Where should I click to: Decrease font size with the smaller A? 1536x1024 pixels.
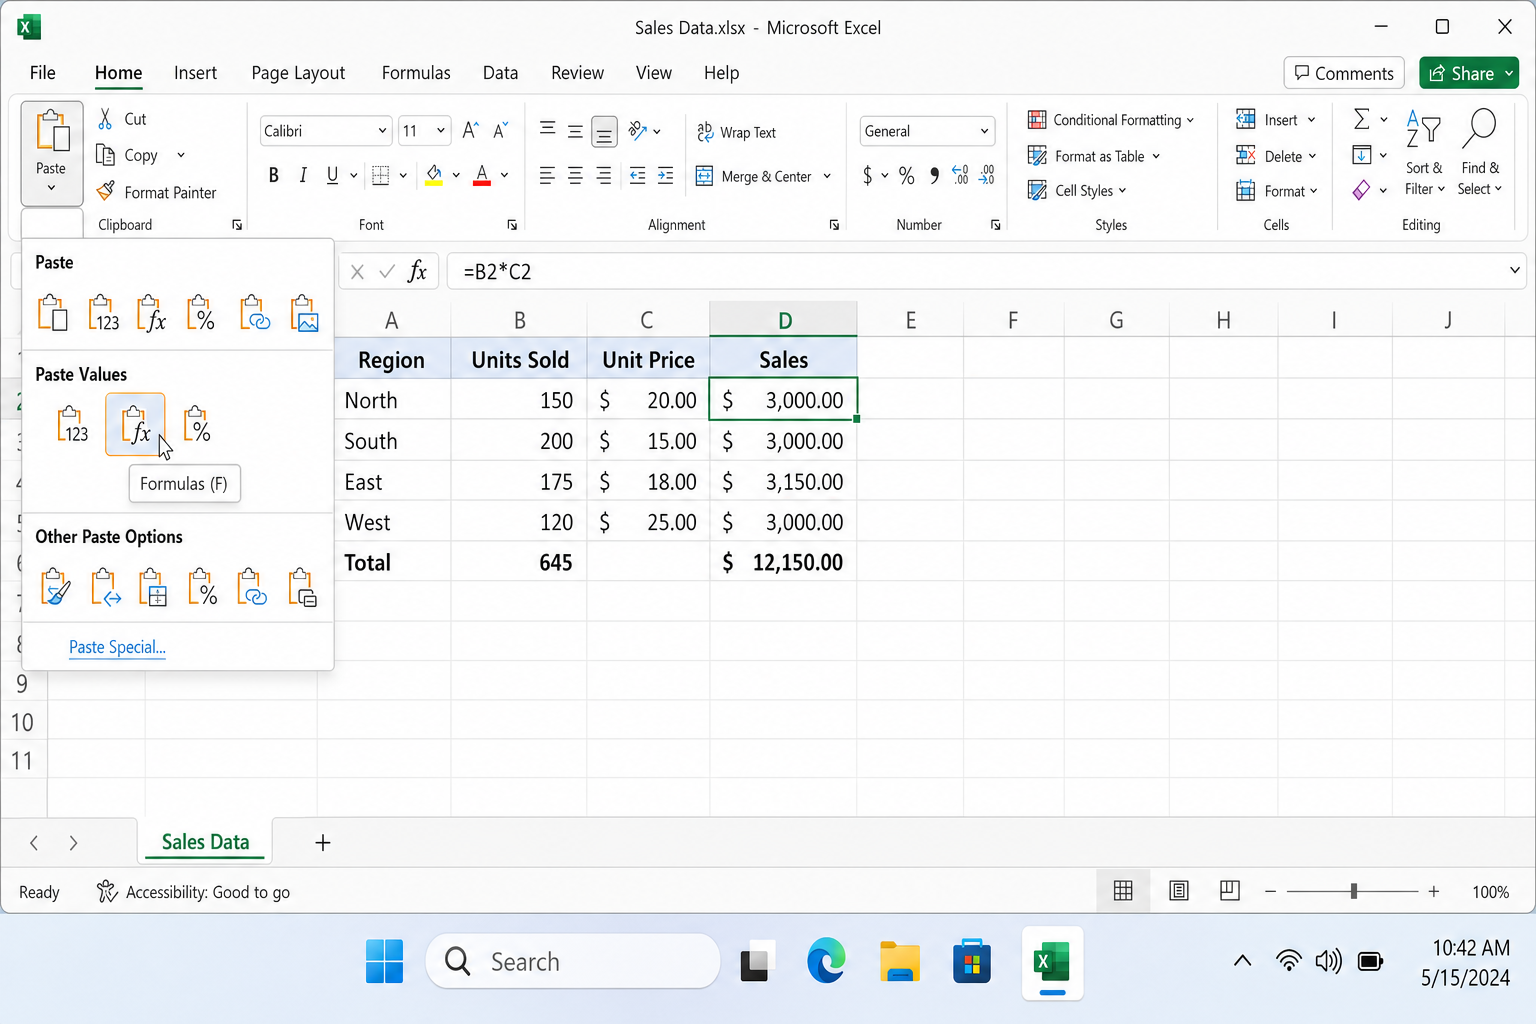[x=501, y=130]
